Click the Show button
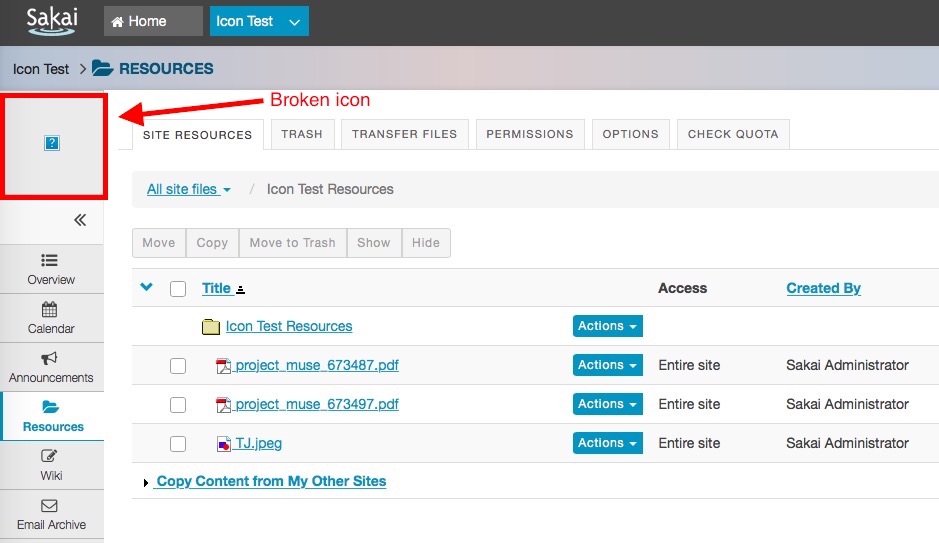 [x=374, y=242]
